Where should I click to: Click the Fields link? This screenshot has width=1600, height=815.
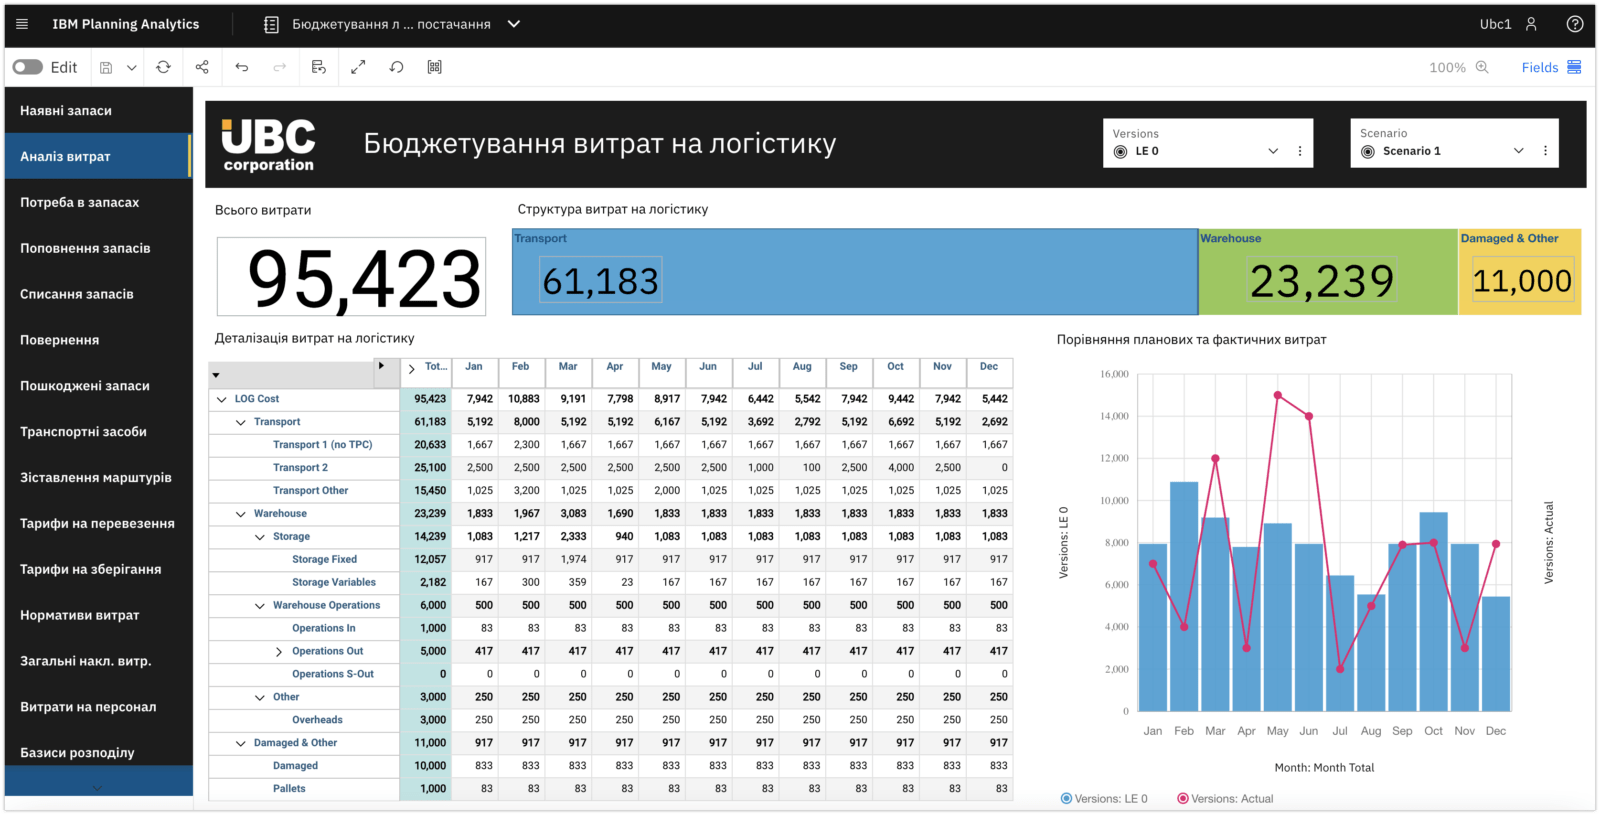click(1540, 67)
